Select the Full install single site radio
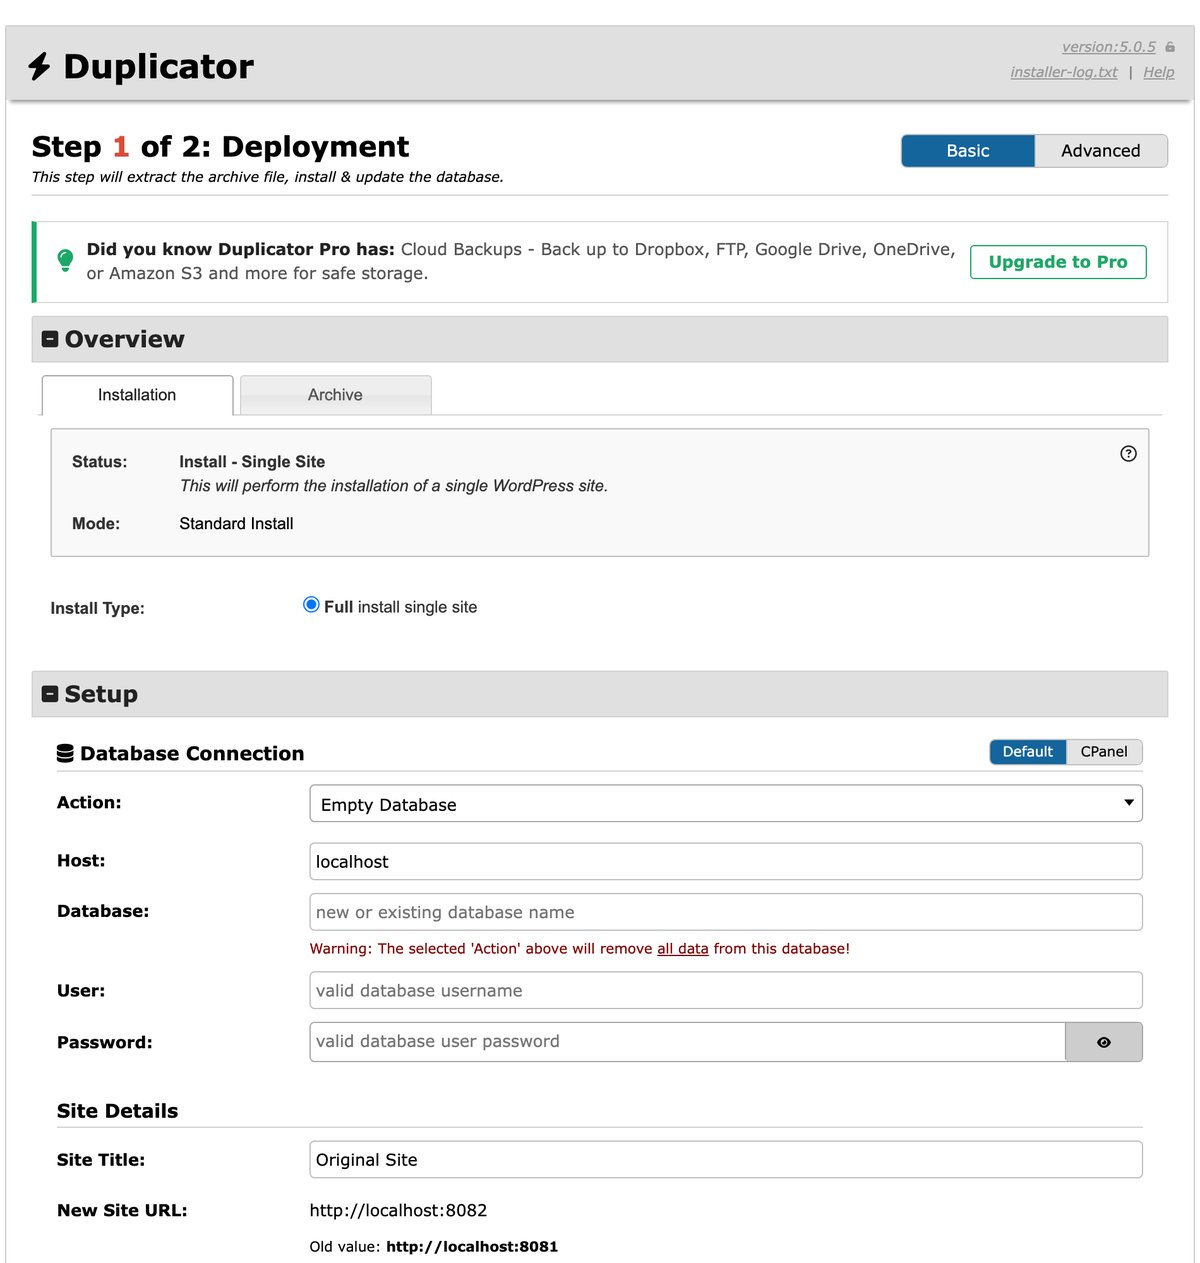1200x1263 pixels. 311,605
